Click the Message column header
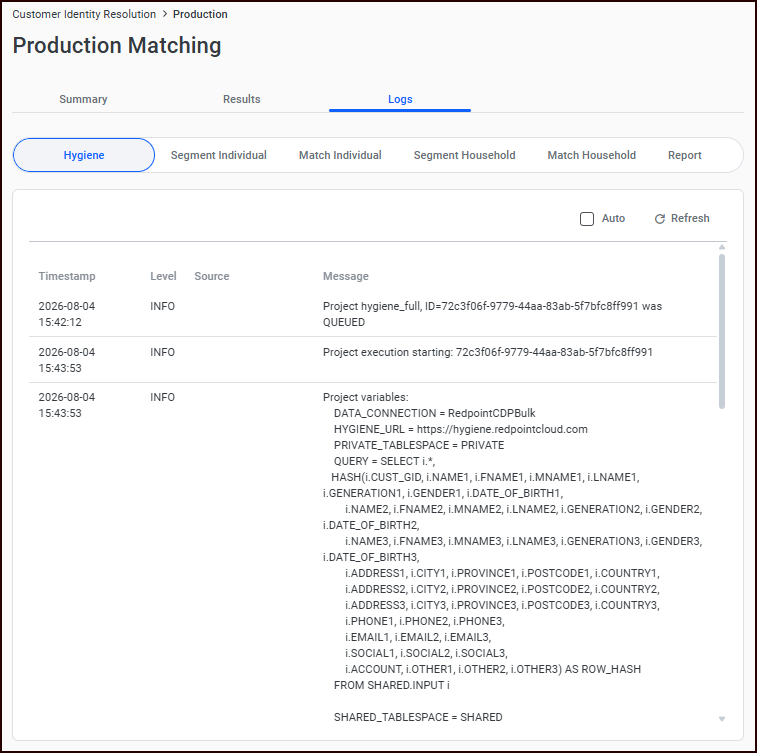 (x=346, y=276)
